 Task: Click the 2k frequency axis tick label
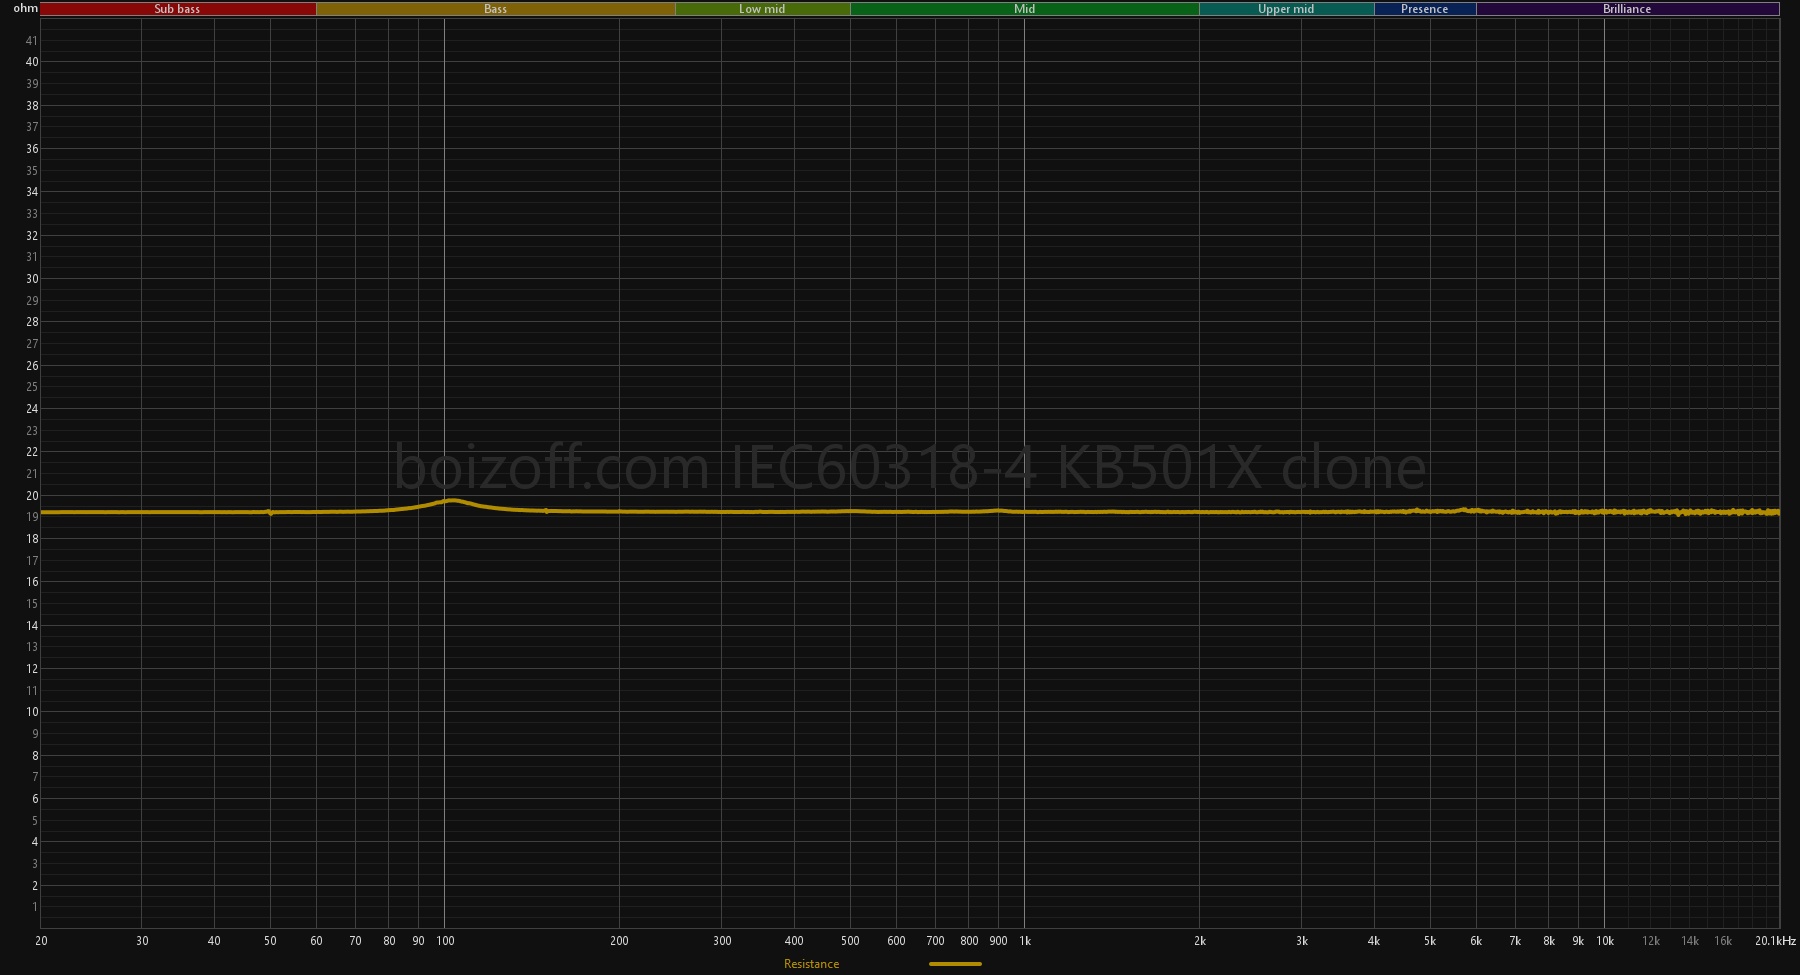[x=1200, y=941]
